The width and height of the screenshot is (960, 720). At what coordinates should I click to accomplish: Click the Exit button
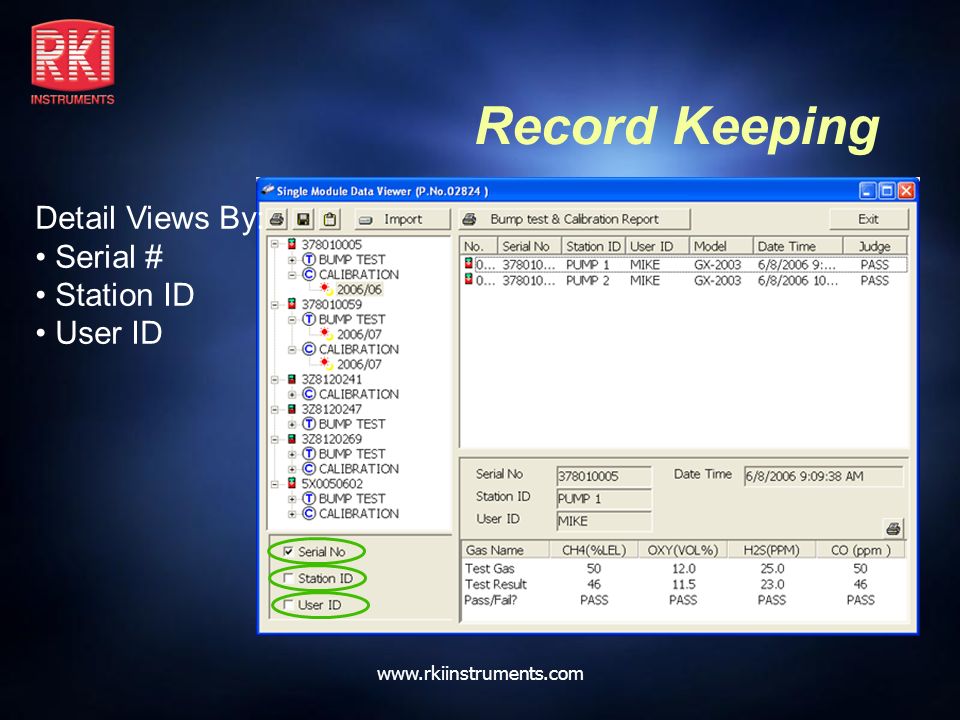(x=868, y=219)
